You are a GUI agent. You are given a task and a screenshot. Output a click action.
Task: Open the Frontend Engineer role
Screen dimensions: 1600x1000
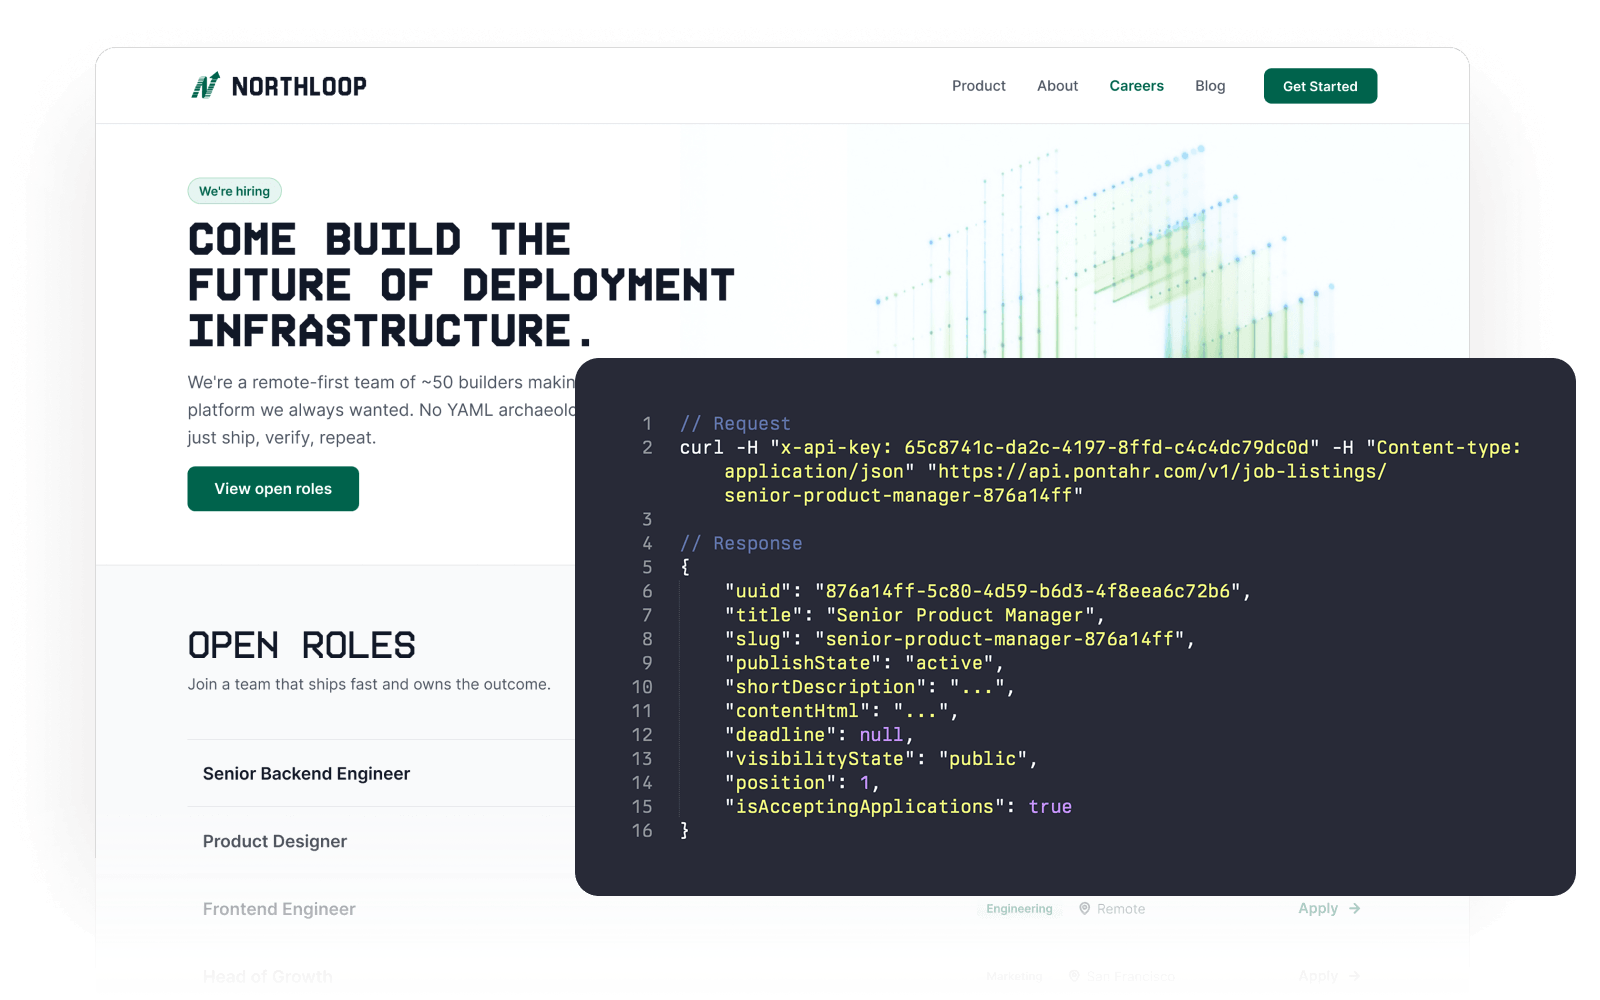tap(279, 909)
